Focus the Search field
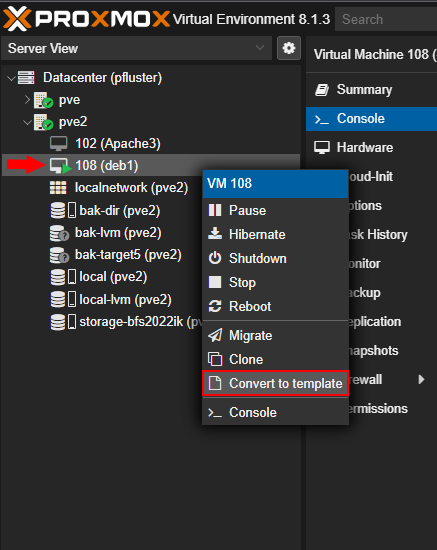The image size is (437, 550). 386,19
